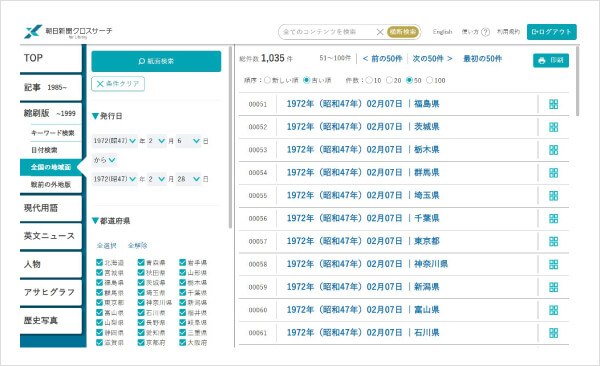The image size is (600, 366).
Task: Open page viewer icon for 石川県 row
Action: coord(553,333)
